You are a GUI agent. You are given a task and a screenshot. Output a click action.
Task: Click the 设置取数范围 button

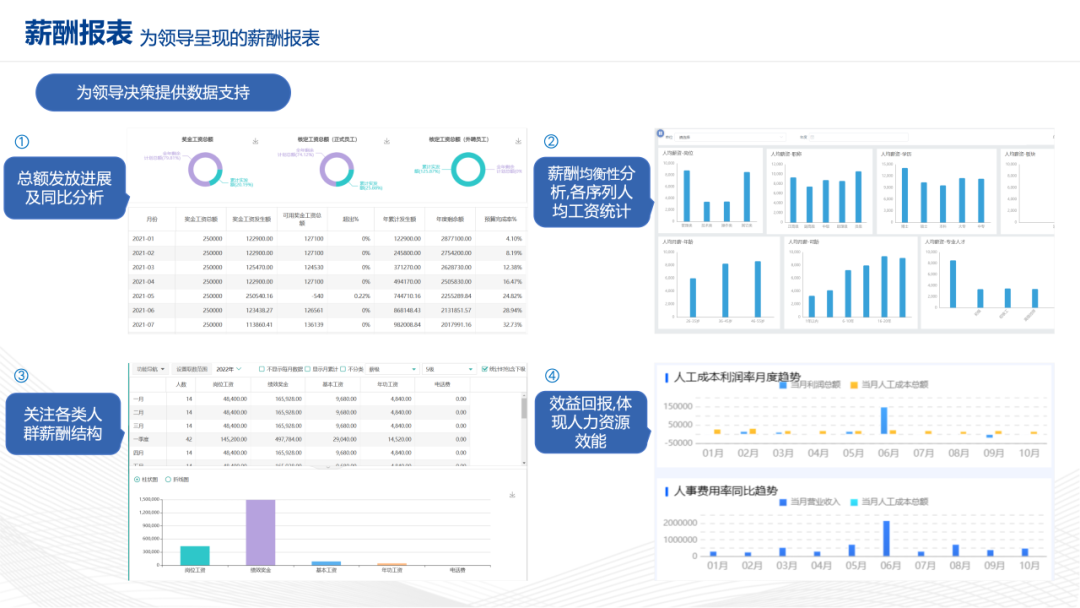point(191,369)
